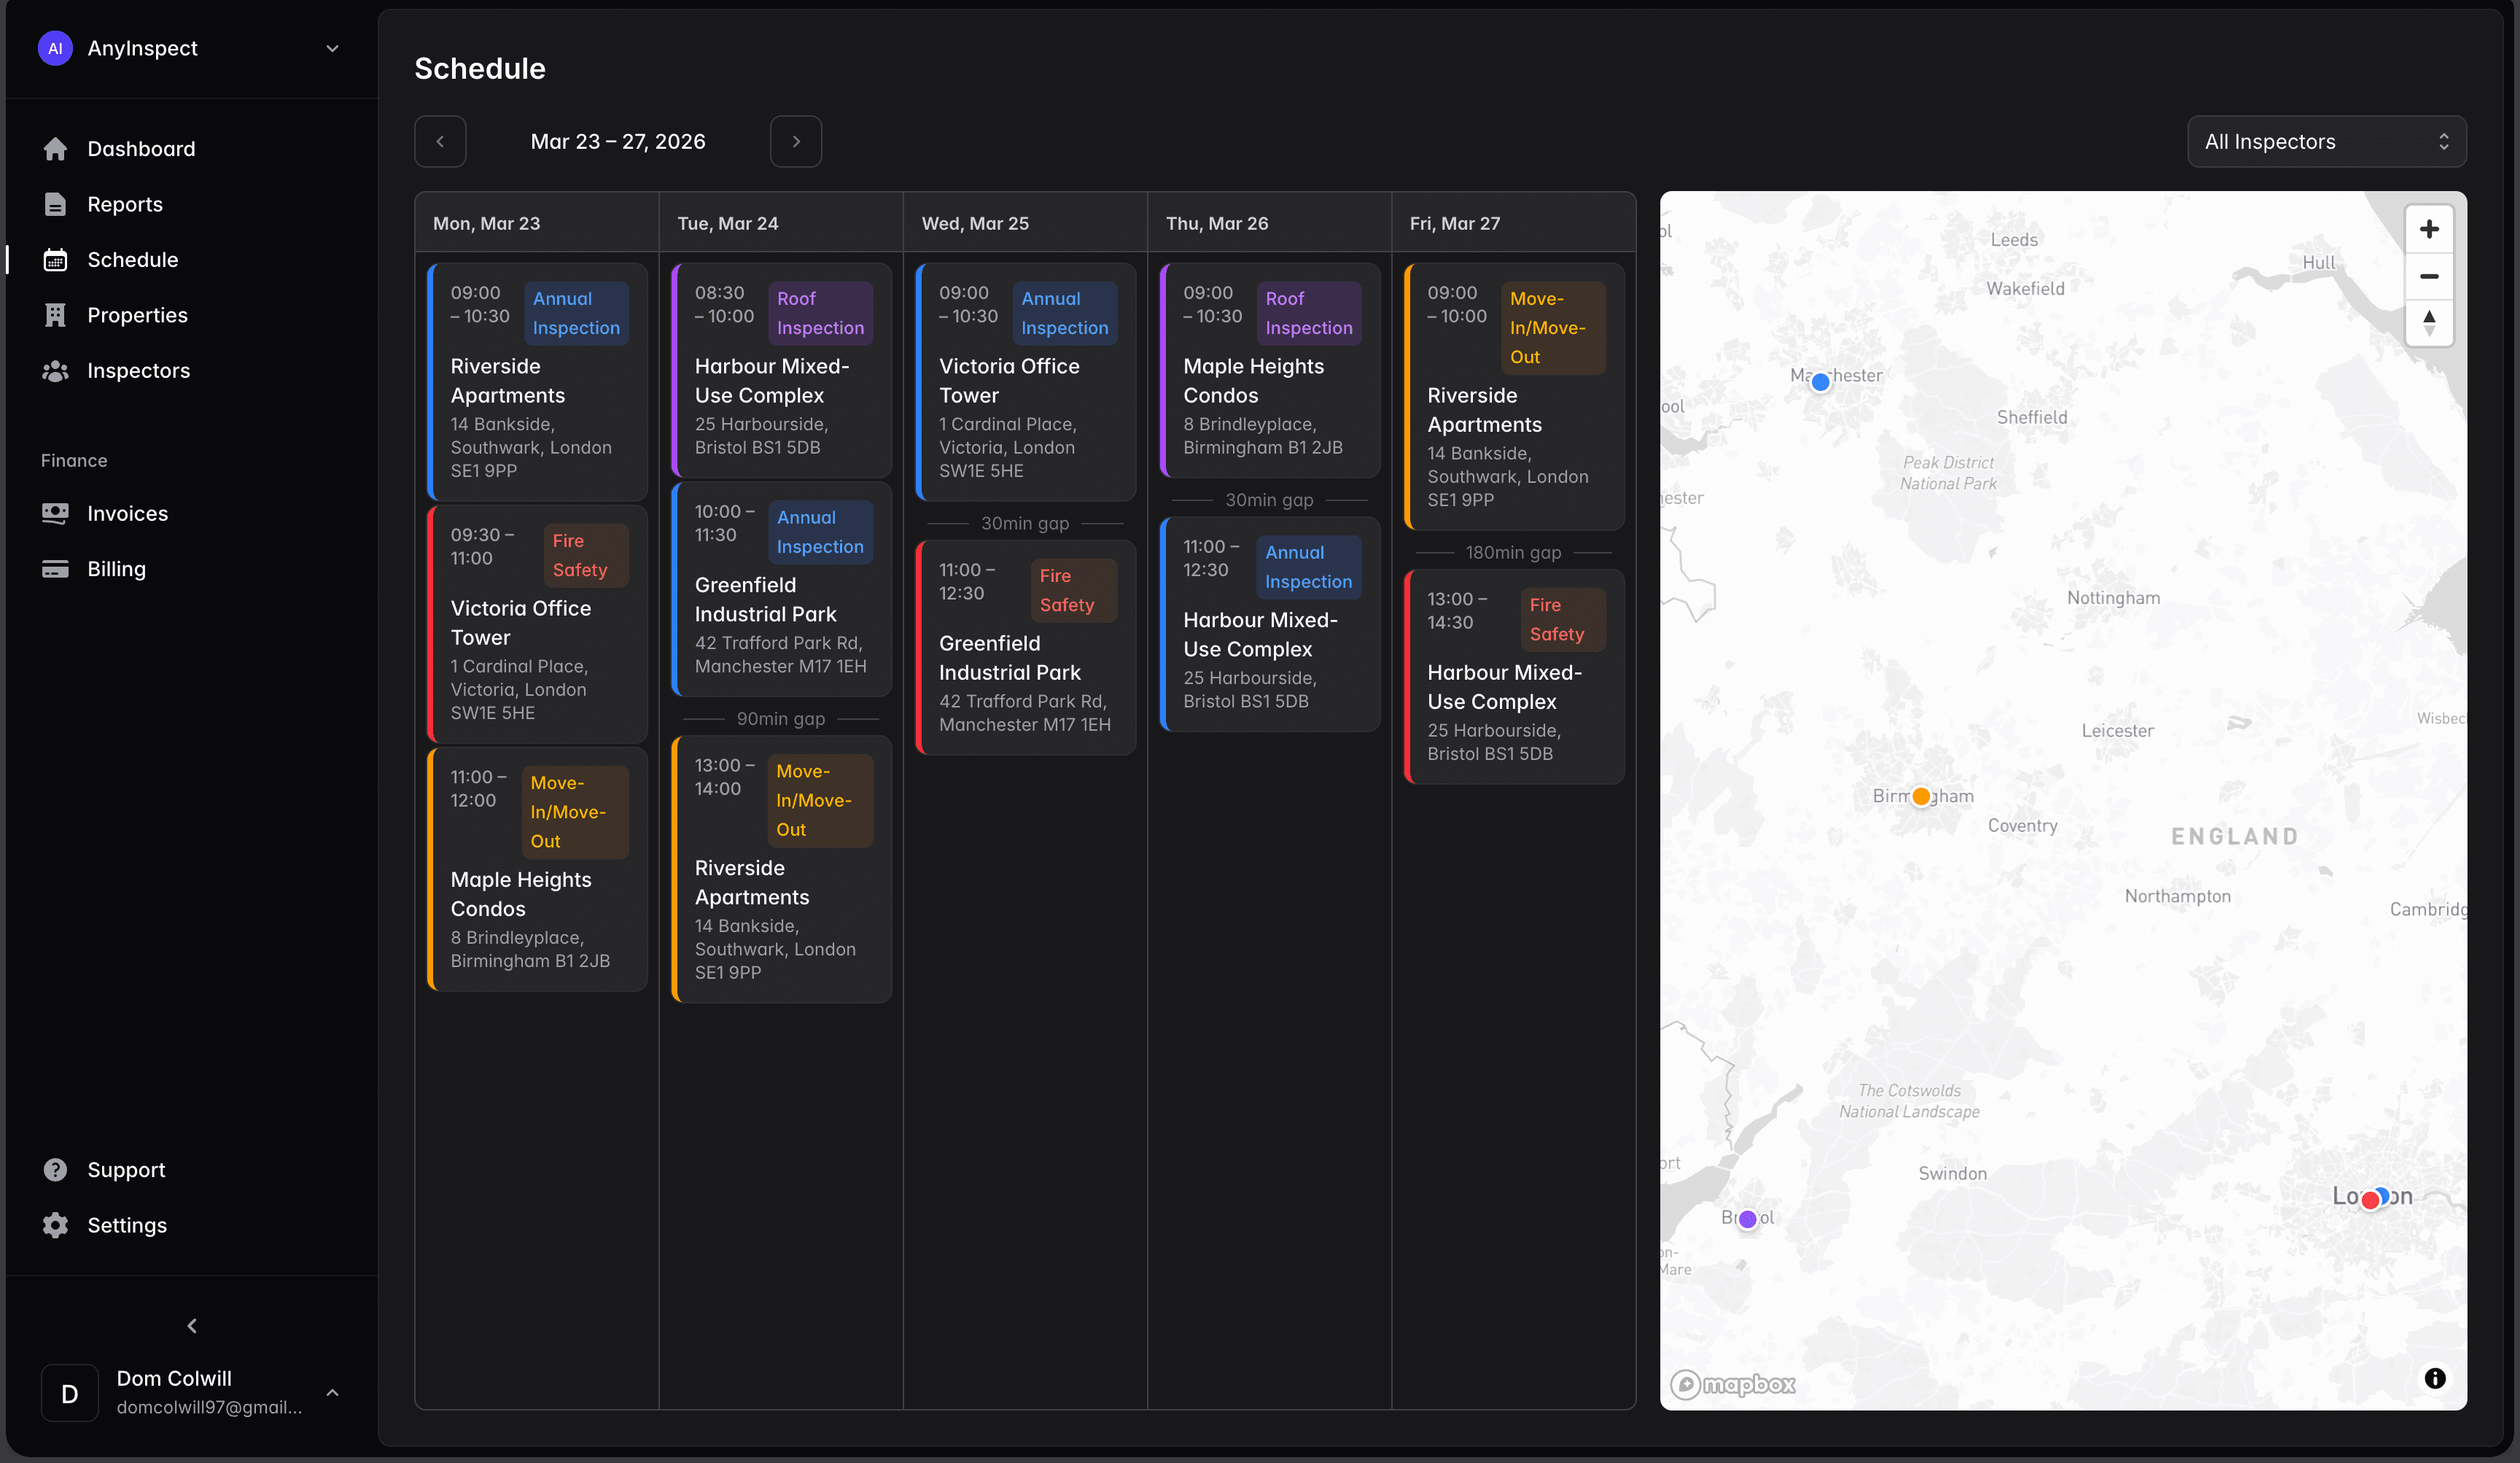Image resolution: width=2520 pixels, height=1463 pixels.
Task: Click the Settings gear icon
Action: [55, 1225]
